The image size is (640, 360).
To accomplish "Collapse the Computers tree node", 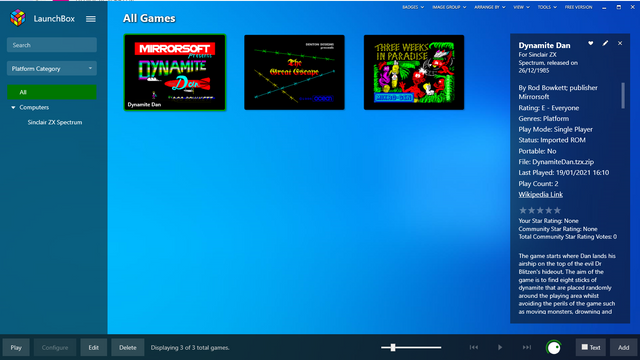I will (13, 107).
